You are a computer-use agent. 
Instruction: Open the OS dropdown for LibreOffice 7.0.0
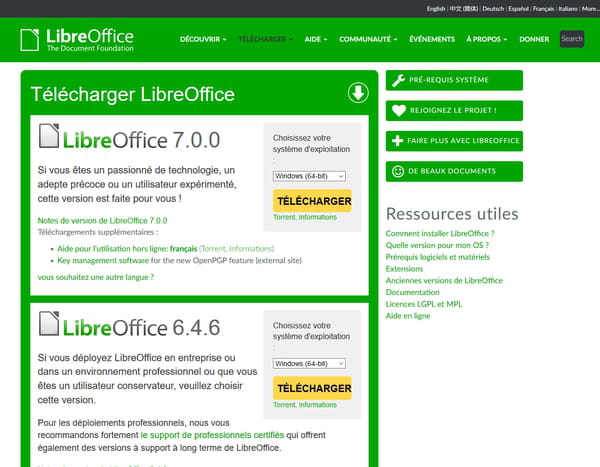click(309, 176)
